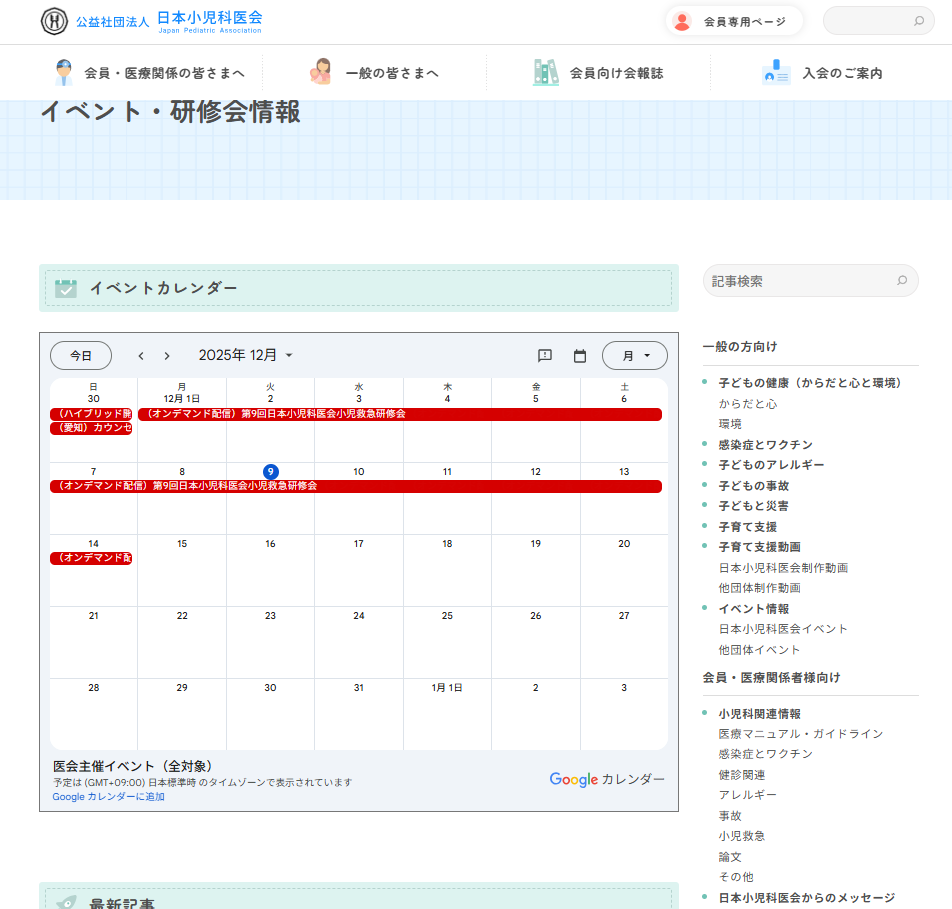
Task: Open the red event on December 14
Action: point(92,558)
